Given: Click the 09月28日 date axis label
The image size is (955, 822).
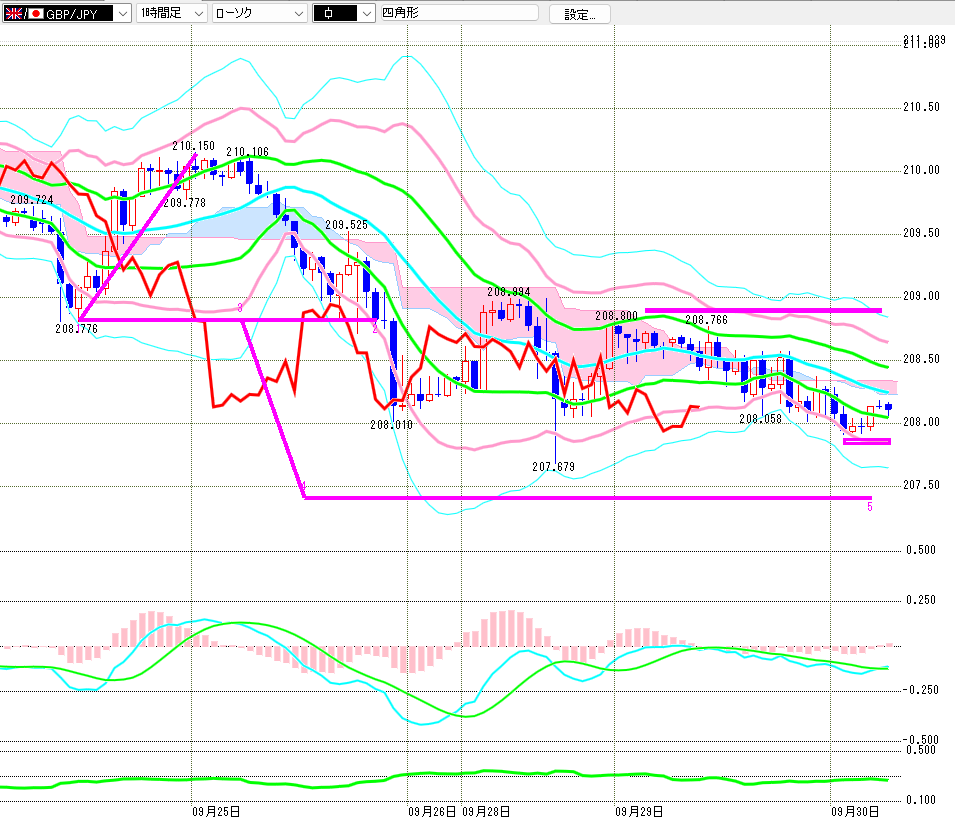Looking at the screenshot, I should click(x=486, y=812).
